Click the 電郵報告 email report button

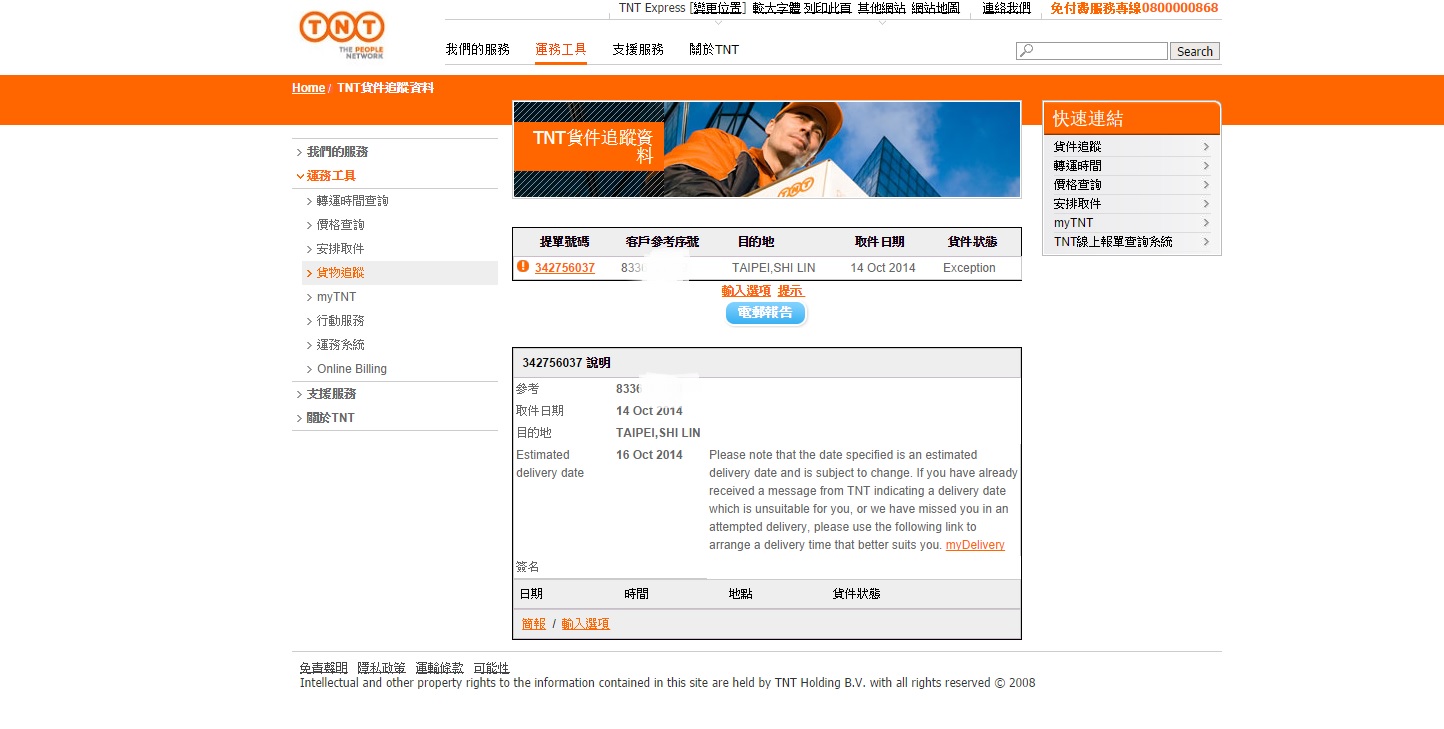tap(765, 313)
